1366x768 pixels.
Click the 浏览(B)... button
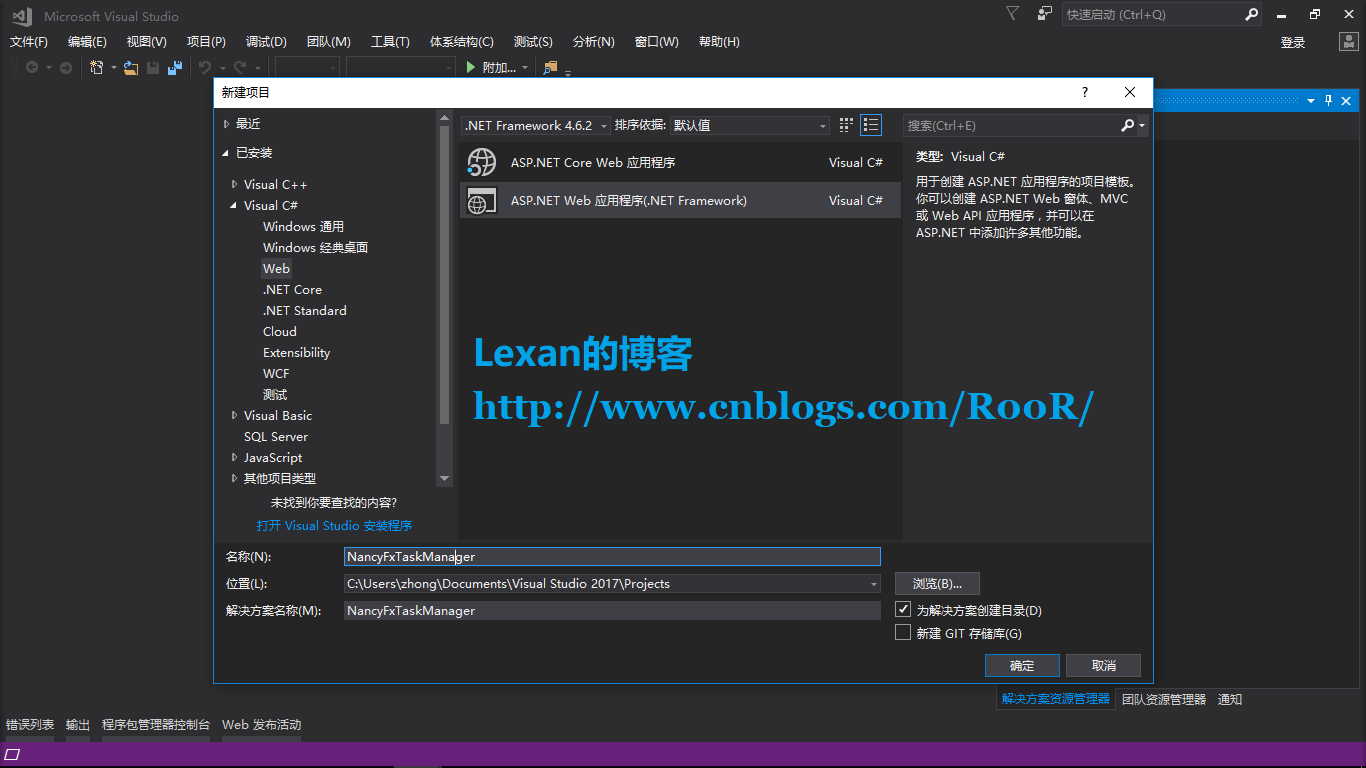tap(937, 584)
